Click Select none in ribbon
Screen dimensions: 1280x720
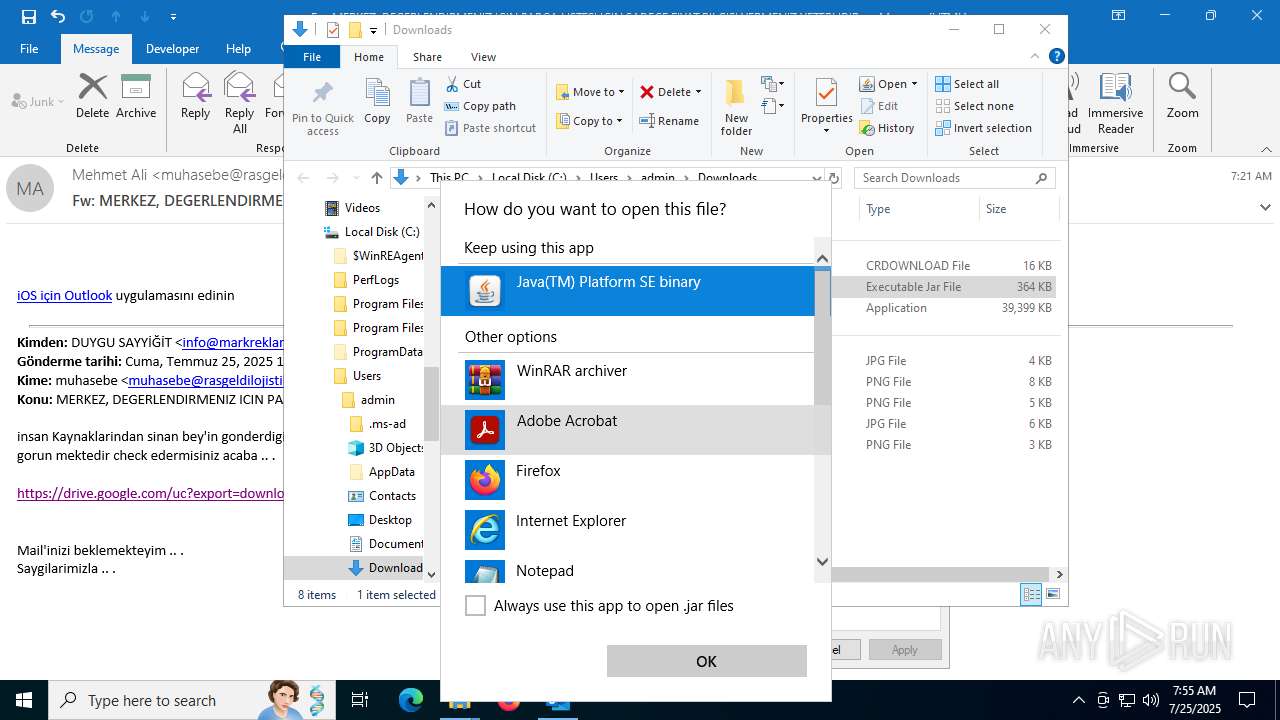coord(975,106)
